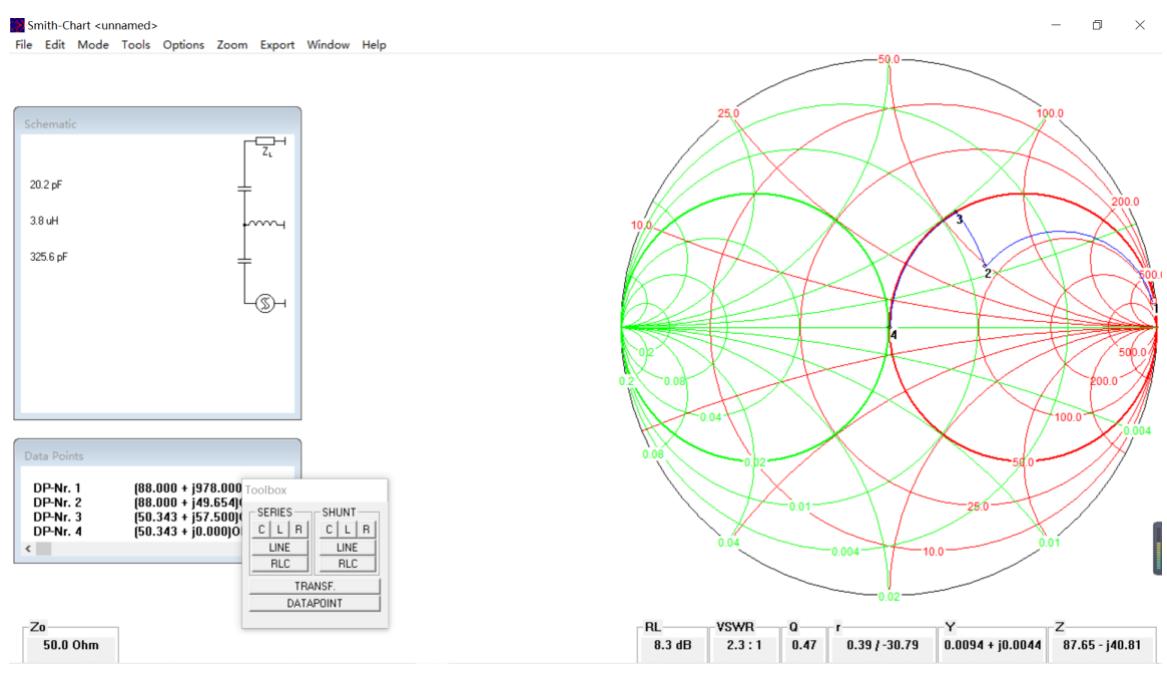Select the ZL load symbol in schematic
Image resolution: width=1167 pixels, height=688 pixels.
(x=266, y=143)
